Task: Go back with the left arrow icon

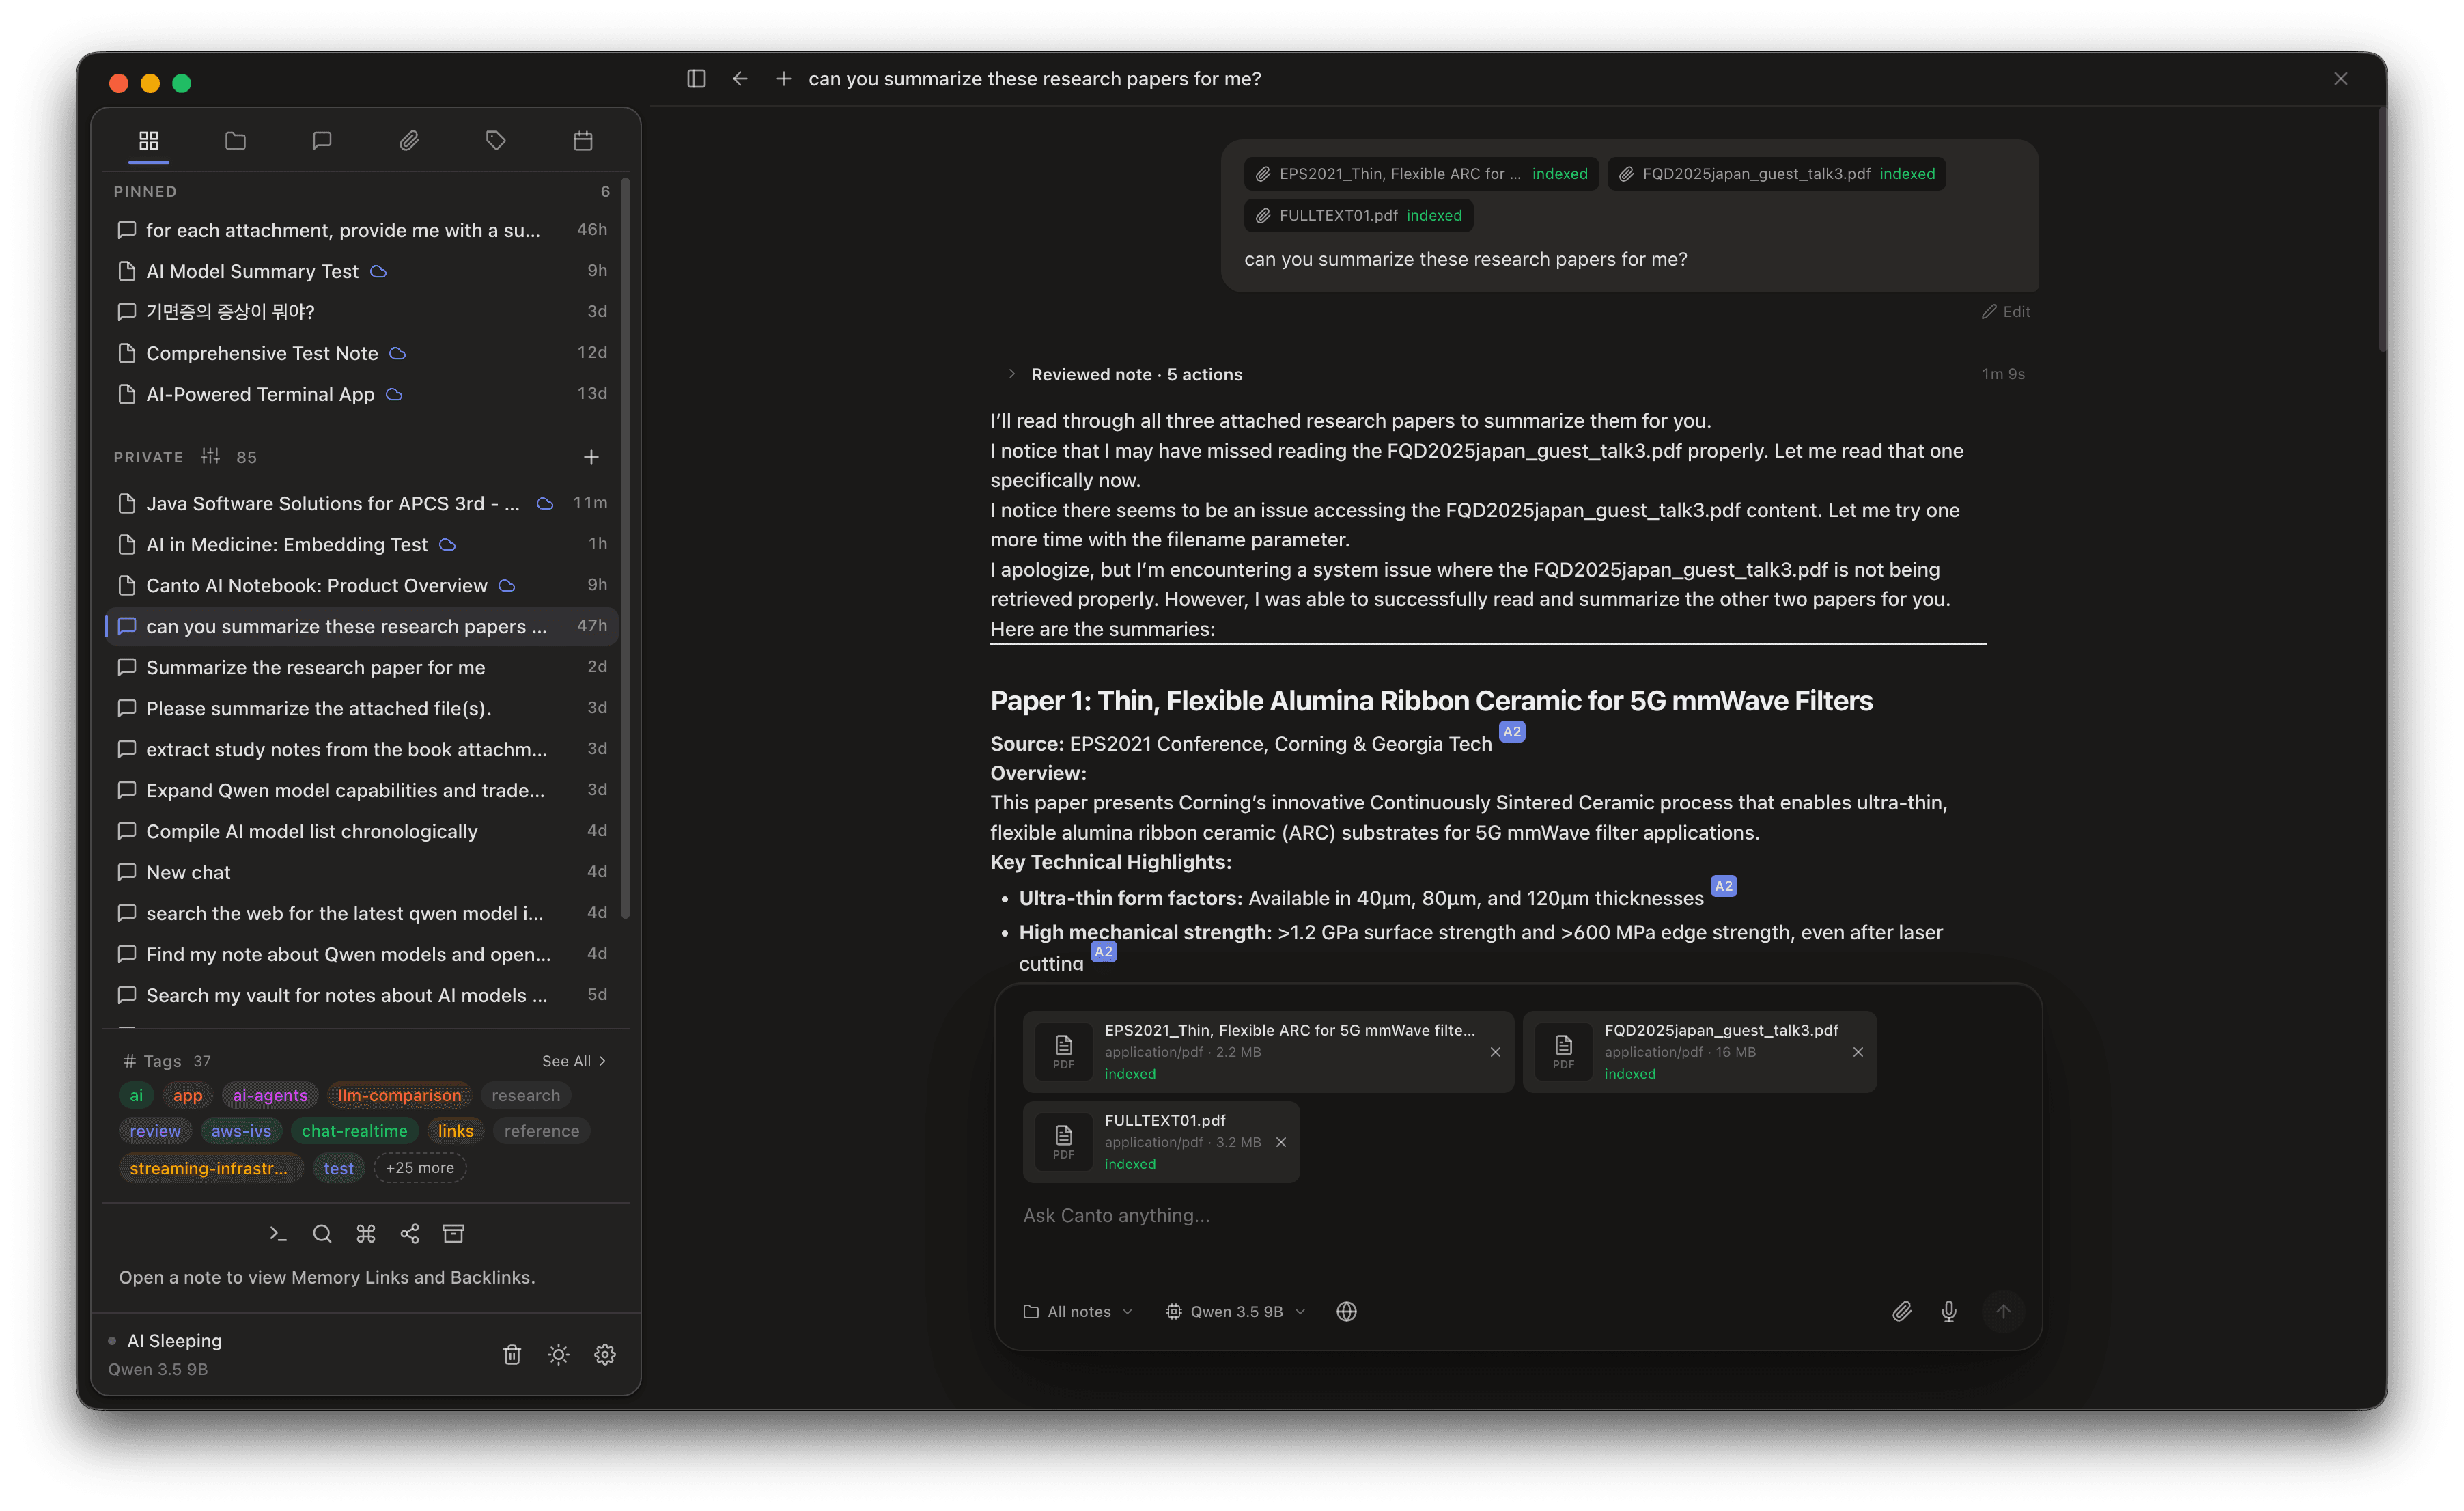Action: pyautogui.click(x=740, y=78)
